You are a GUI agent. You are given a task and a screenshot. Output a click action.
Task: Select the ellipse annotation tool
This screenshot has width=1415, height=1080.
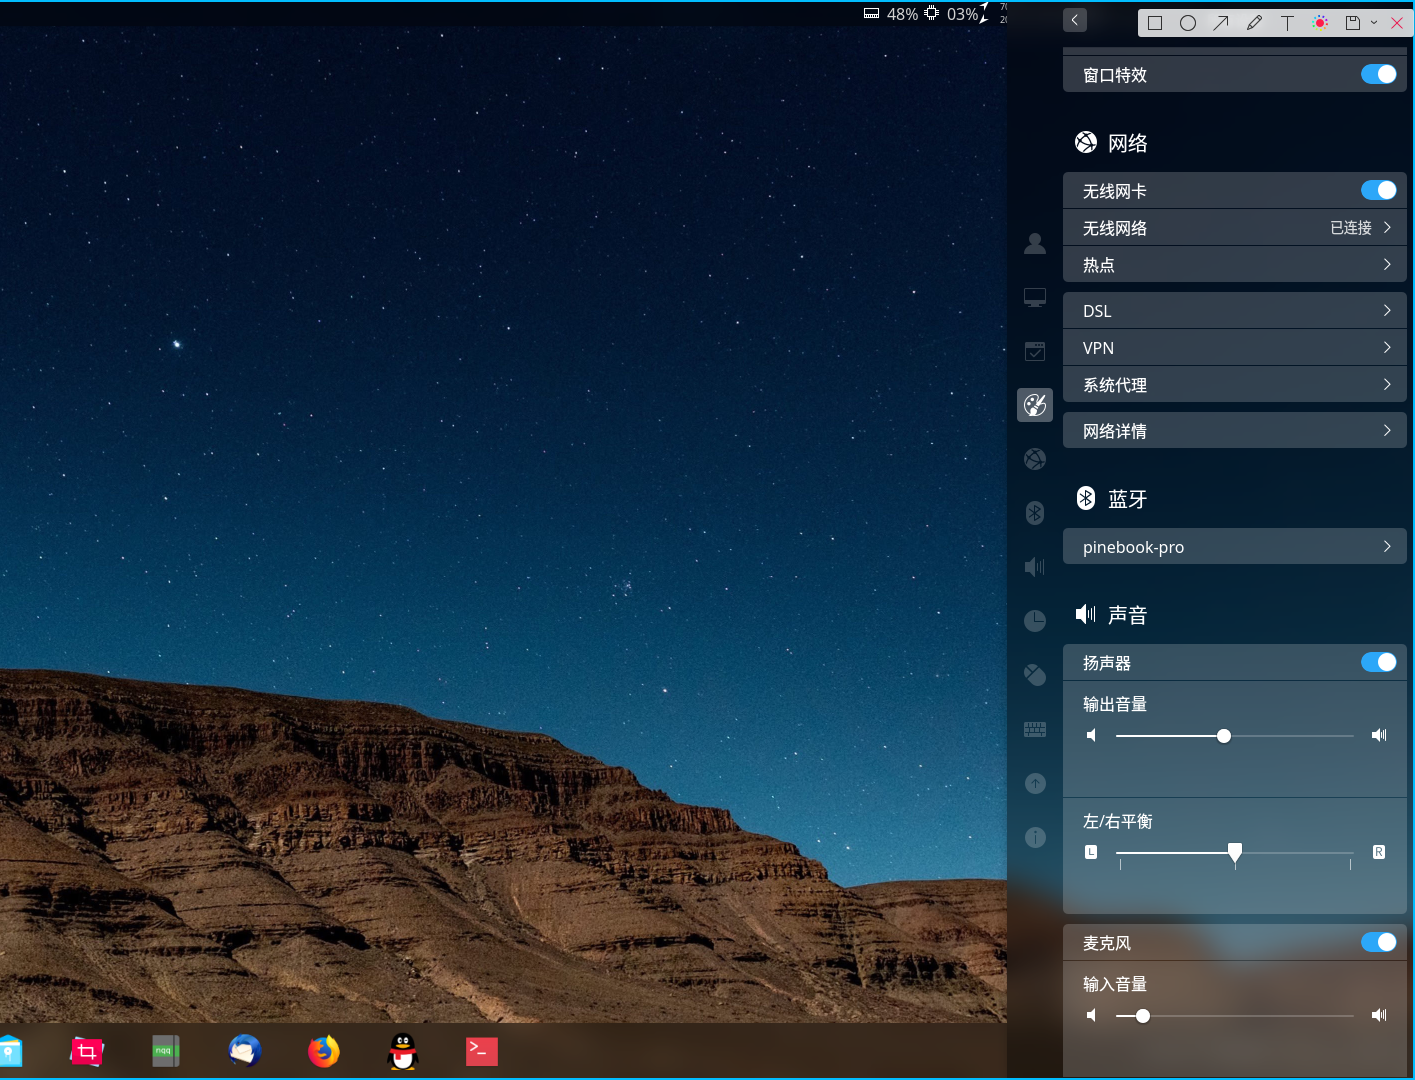1188,23
